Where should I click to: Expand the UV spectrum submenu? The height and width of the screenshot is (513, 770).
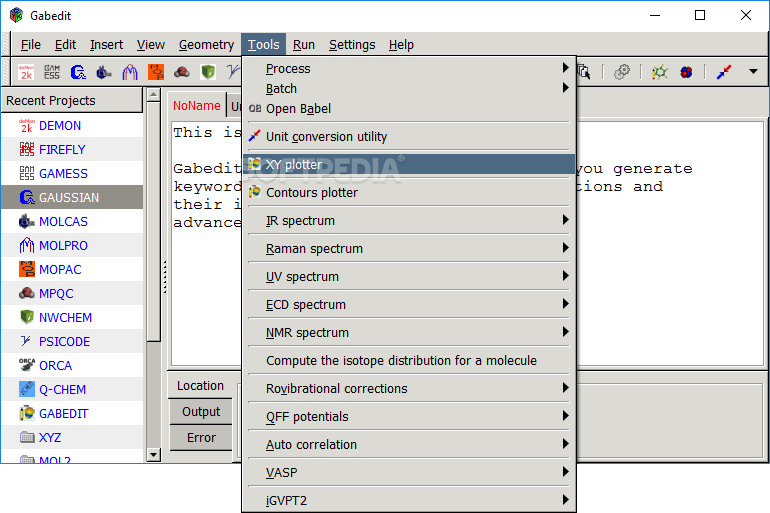point(409,276)
